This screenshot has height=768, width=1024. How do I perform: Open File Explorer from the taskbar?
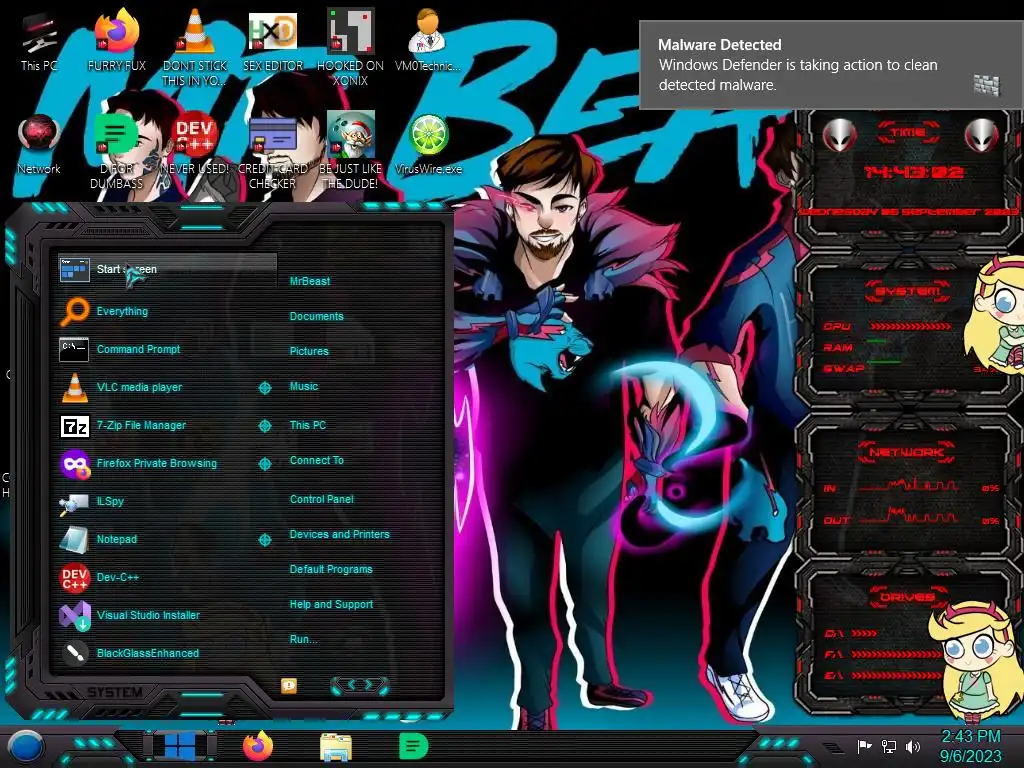point(336,747)
